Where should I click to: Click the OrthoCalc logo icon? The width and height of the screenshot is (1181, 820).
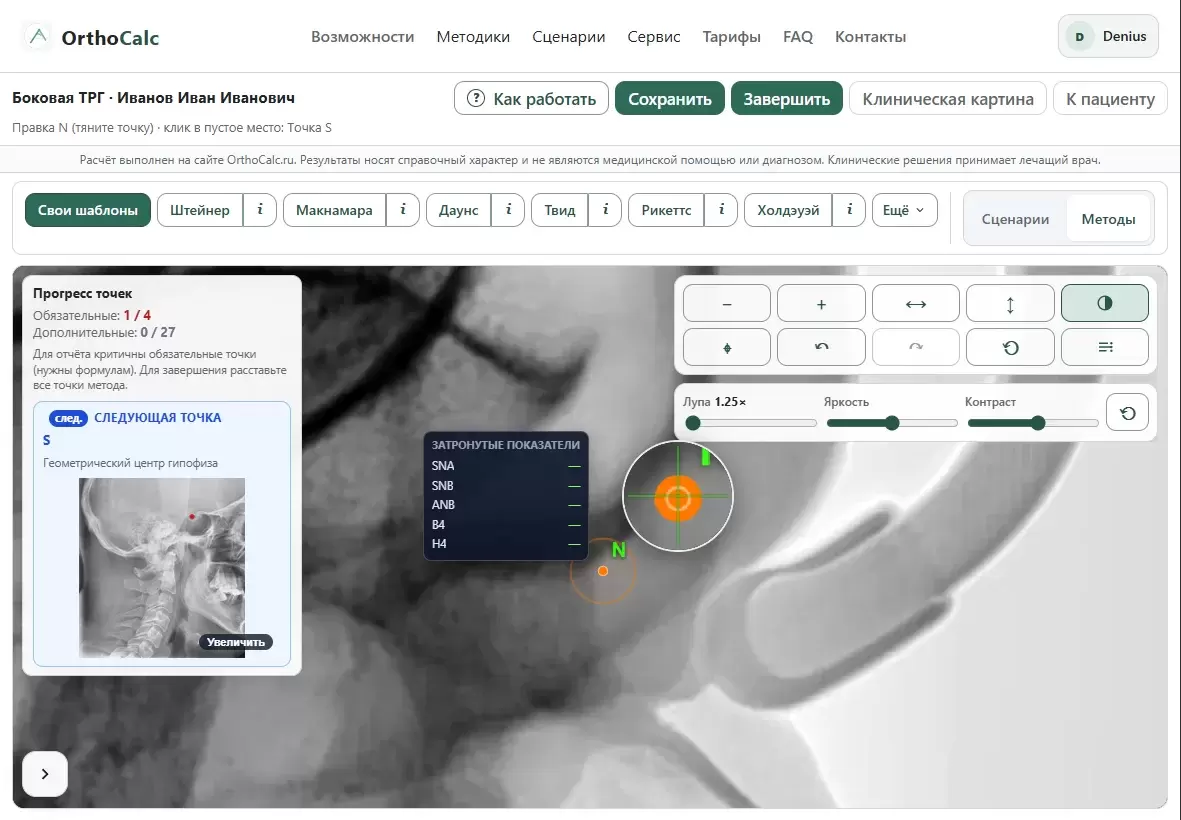click(x=38, y=36)
